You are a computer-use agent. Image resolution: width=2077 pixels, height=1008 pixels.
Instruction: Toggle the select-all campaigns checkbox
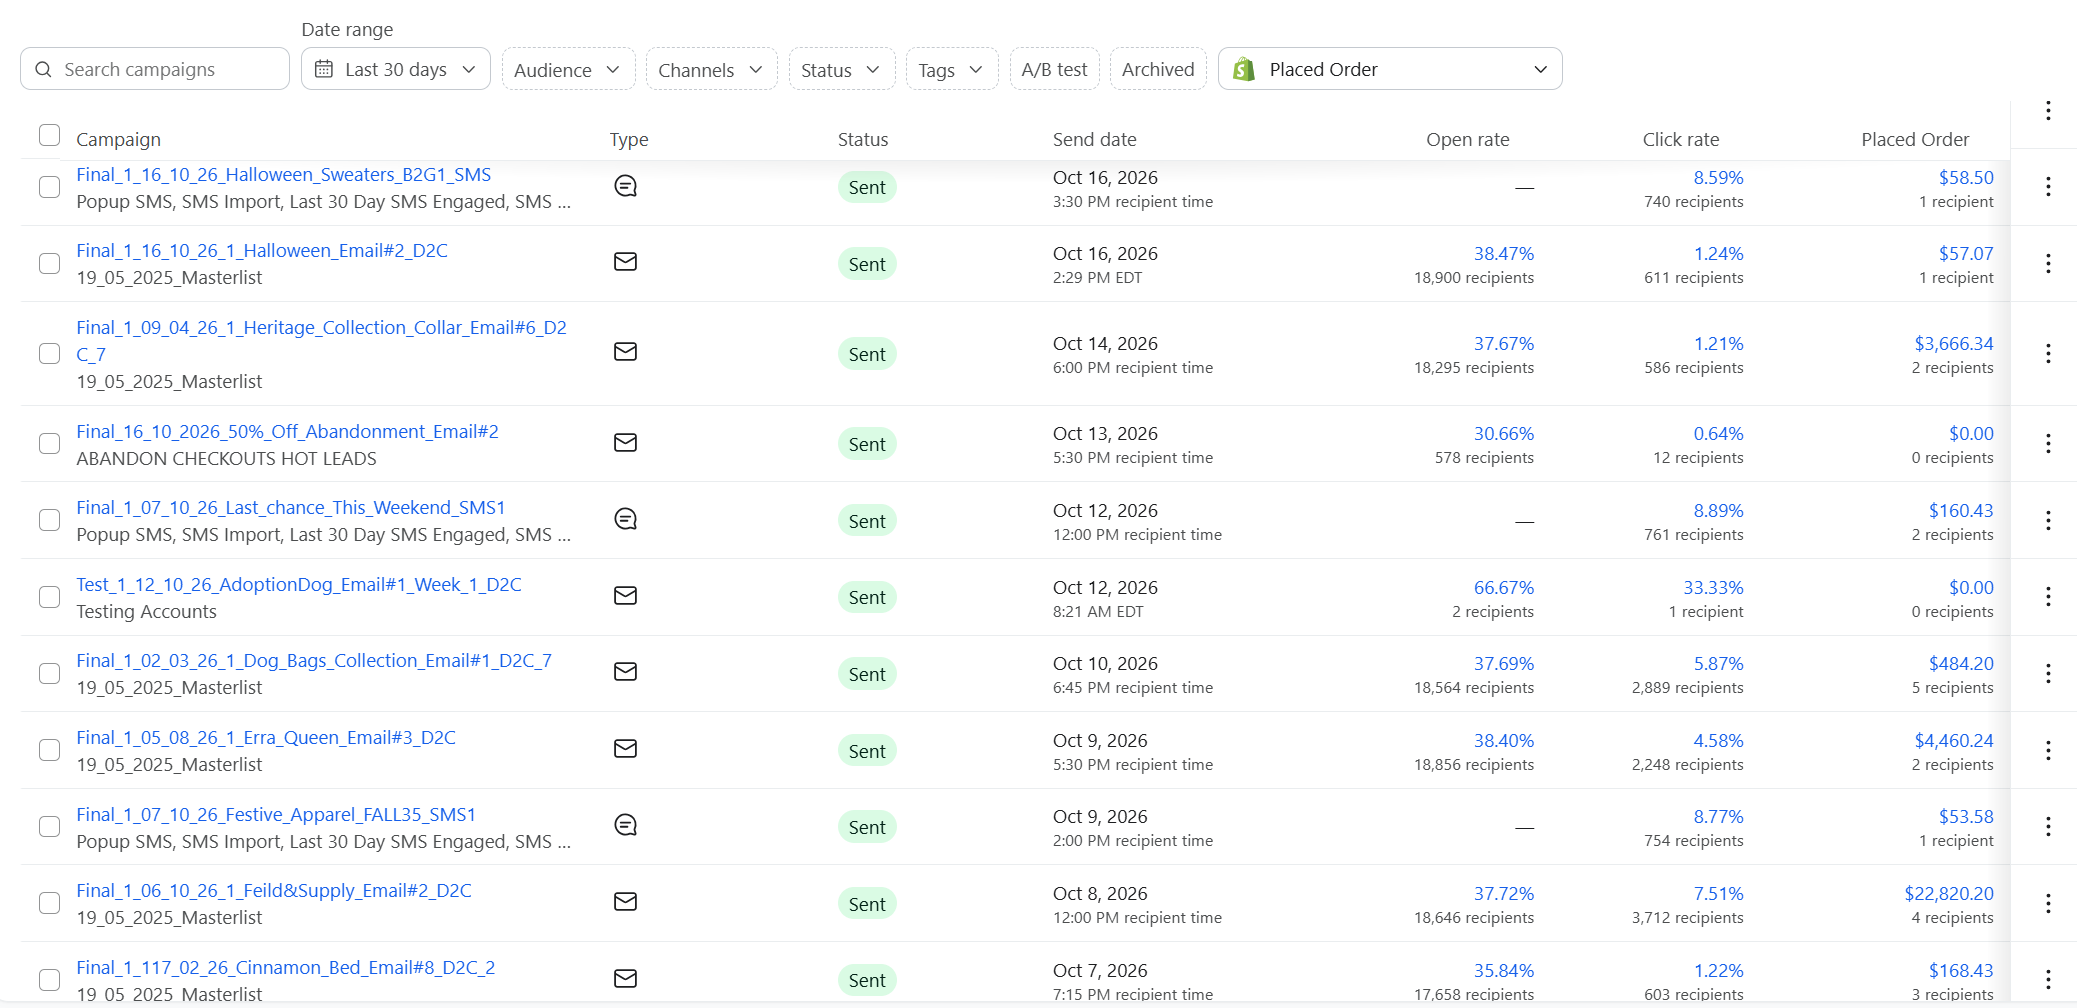pyautogui.click(x=49, y=135)
